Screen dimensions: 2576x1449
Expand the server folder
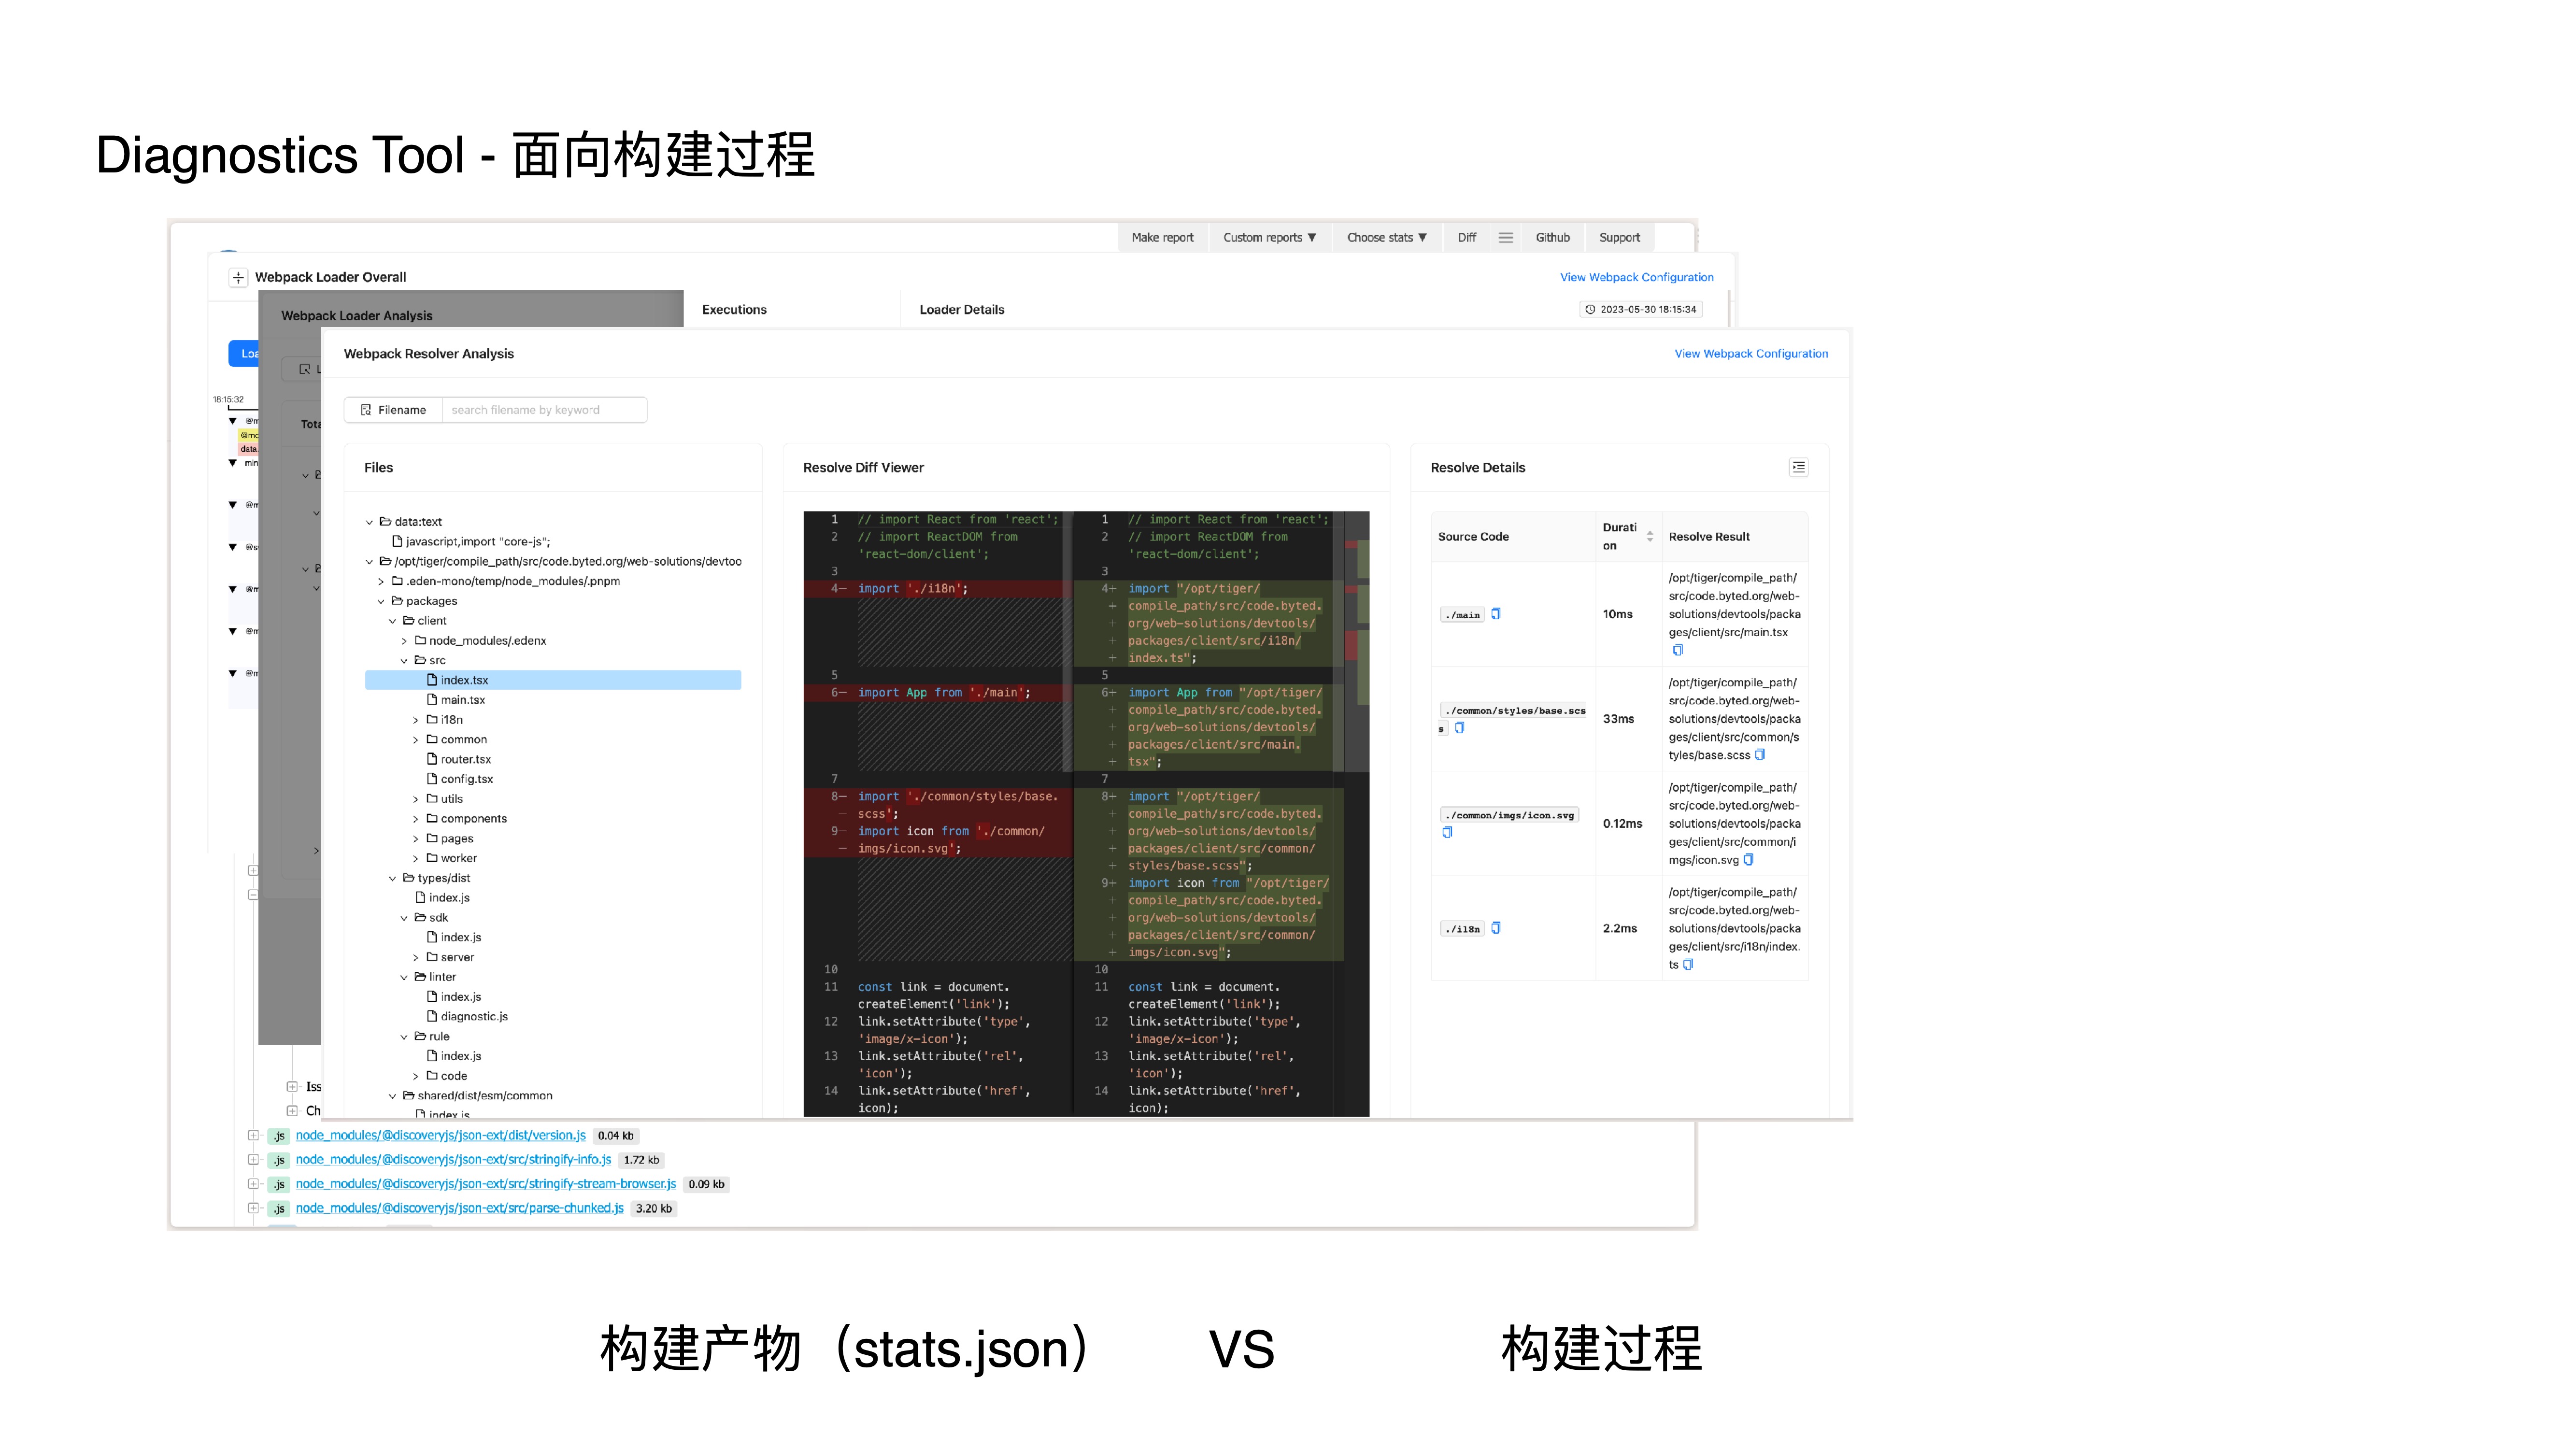tap(416, 957)
